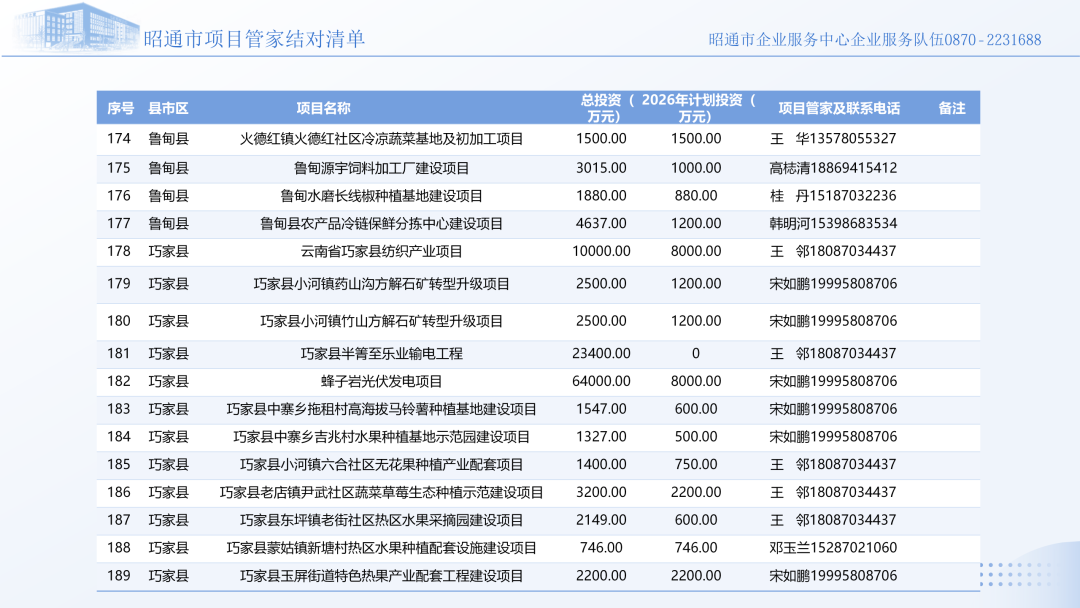This screenshot has height=608, width=1080.
Task: Click project 巧家县中寨乡吉兆村水果种植基地示范园建设项目
Action: point(382,437)
